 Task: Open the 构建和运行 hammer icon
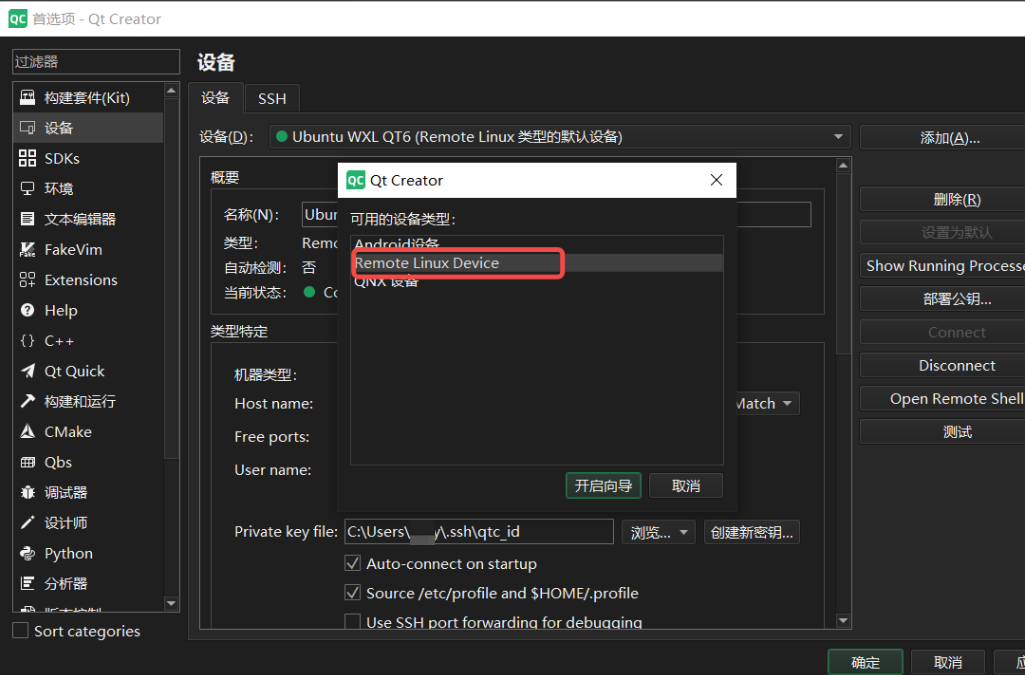(x=27, y=401)
